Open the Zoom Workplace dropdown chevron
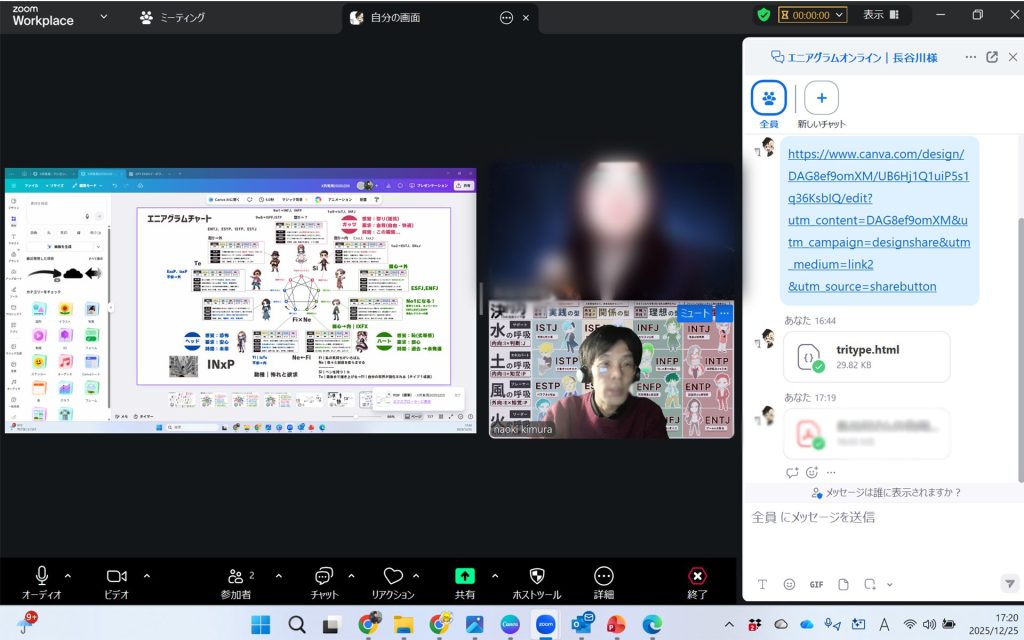 tap(103, 17)
